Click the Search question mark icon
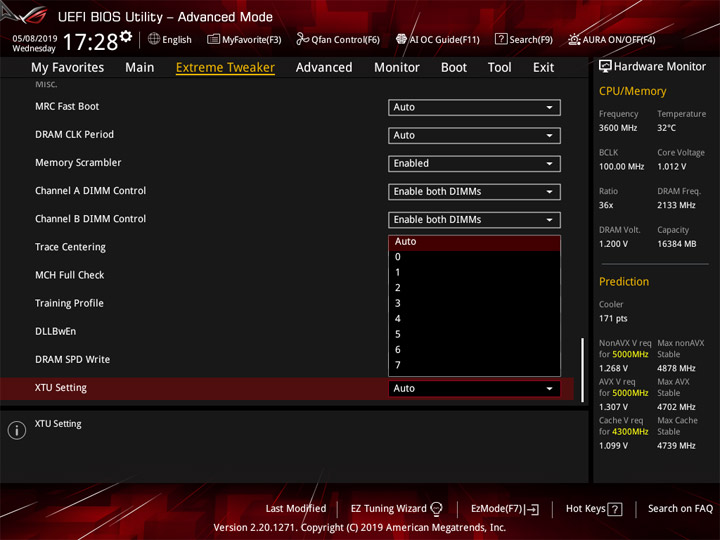The width and height of the screenshot is (720, 540). click(501, 39)
